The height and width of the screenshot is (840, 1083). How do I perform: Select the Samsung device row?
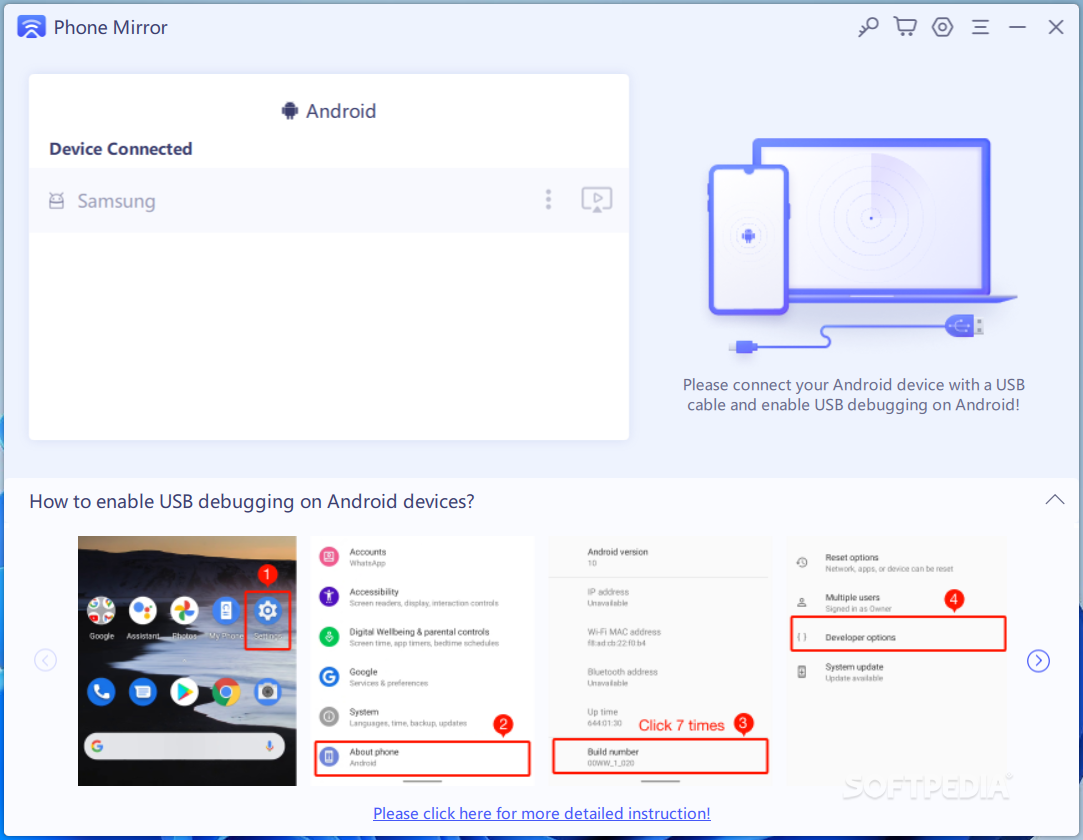coord(329,200)
